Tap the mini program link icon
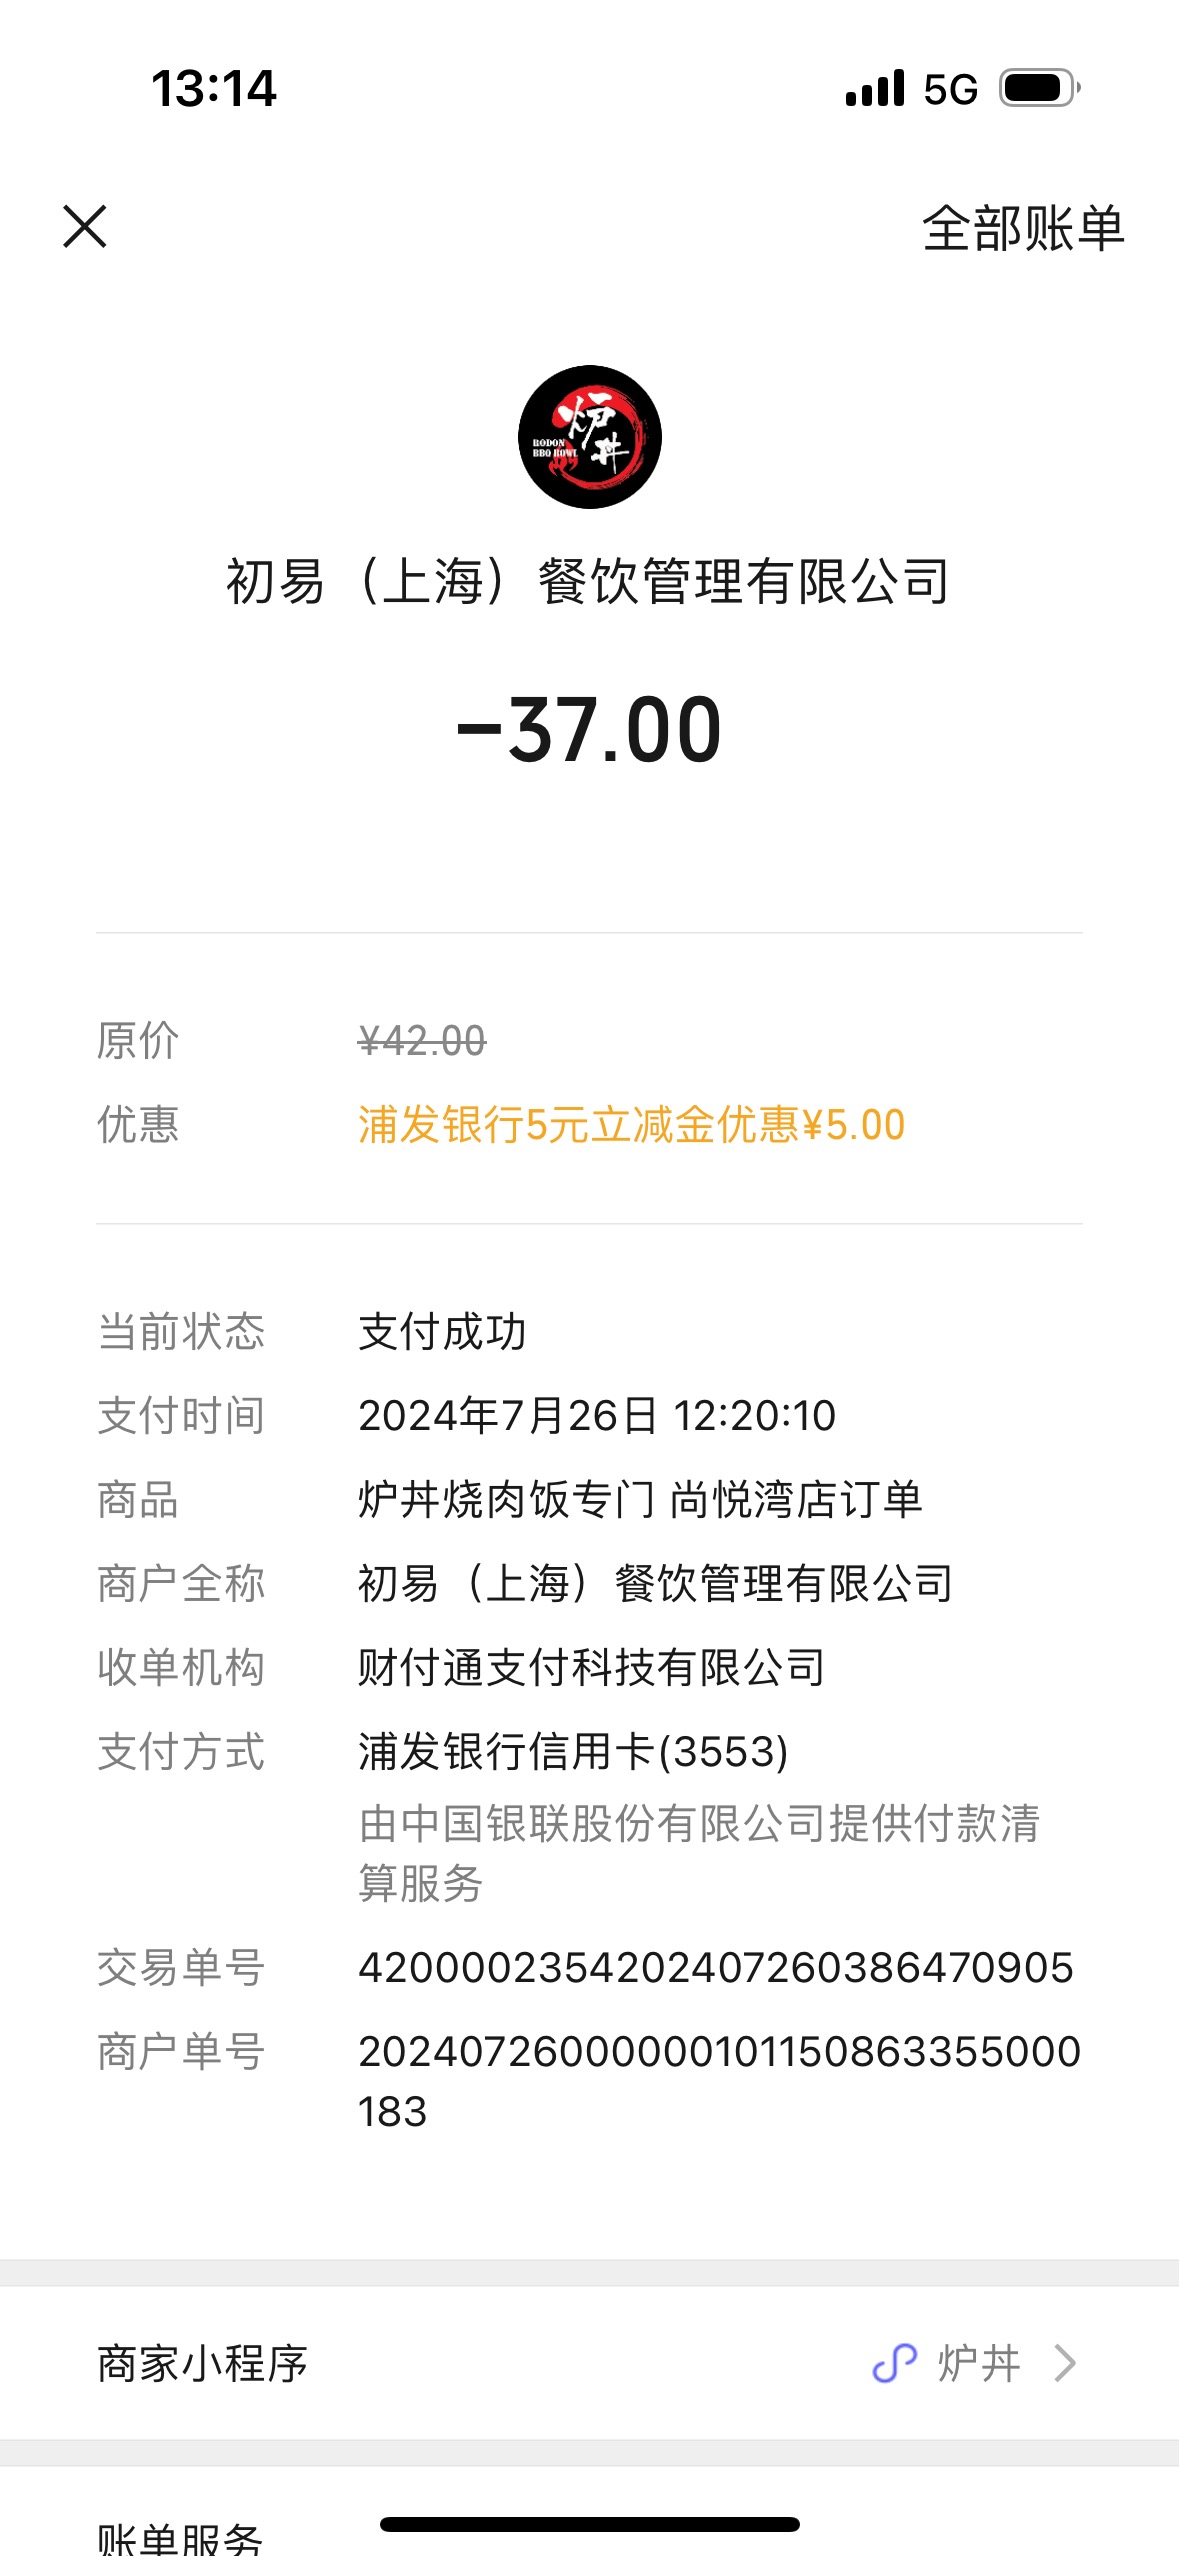Viewport: 1179px width, 2556px height. tap(895, 2364)
